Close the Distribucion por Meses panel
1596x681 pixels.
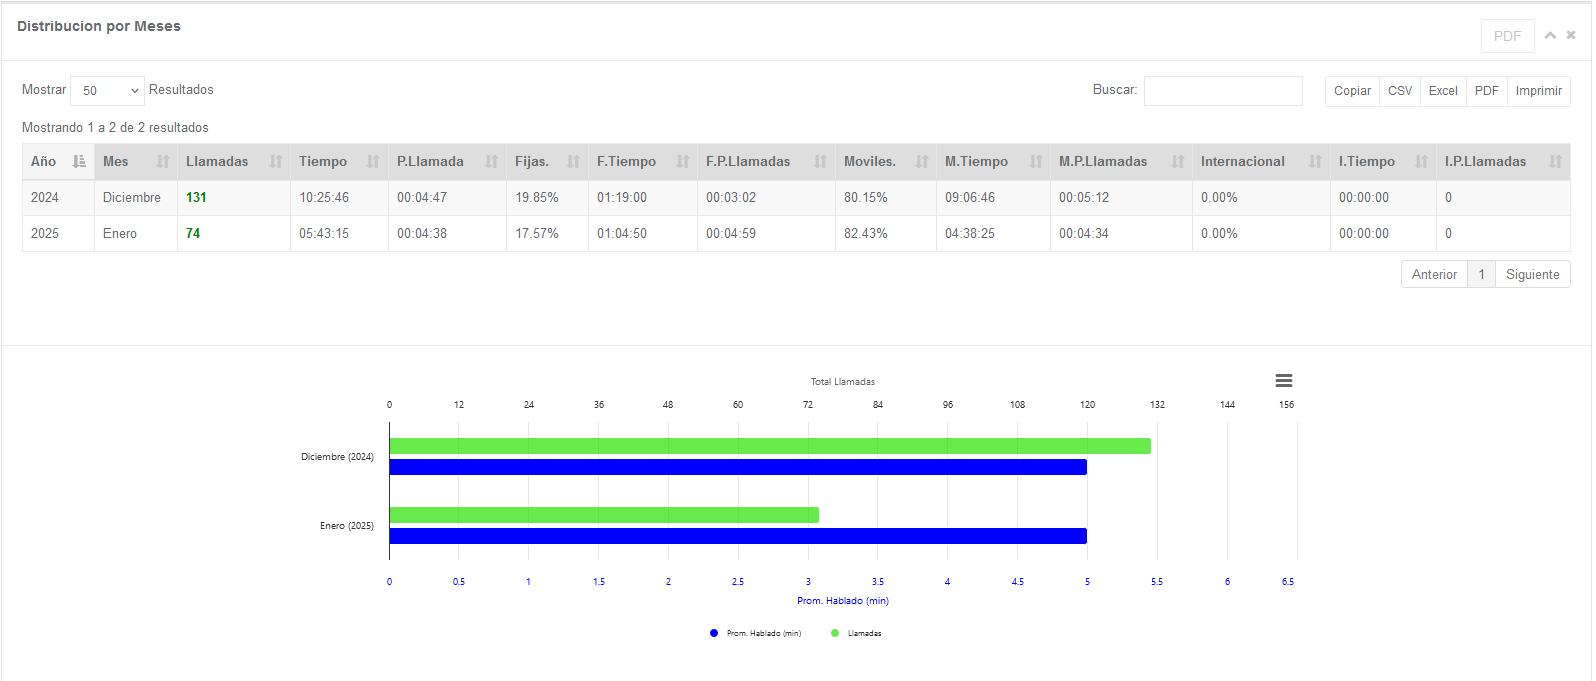point(1571,35)
